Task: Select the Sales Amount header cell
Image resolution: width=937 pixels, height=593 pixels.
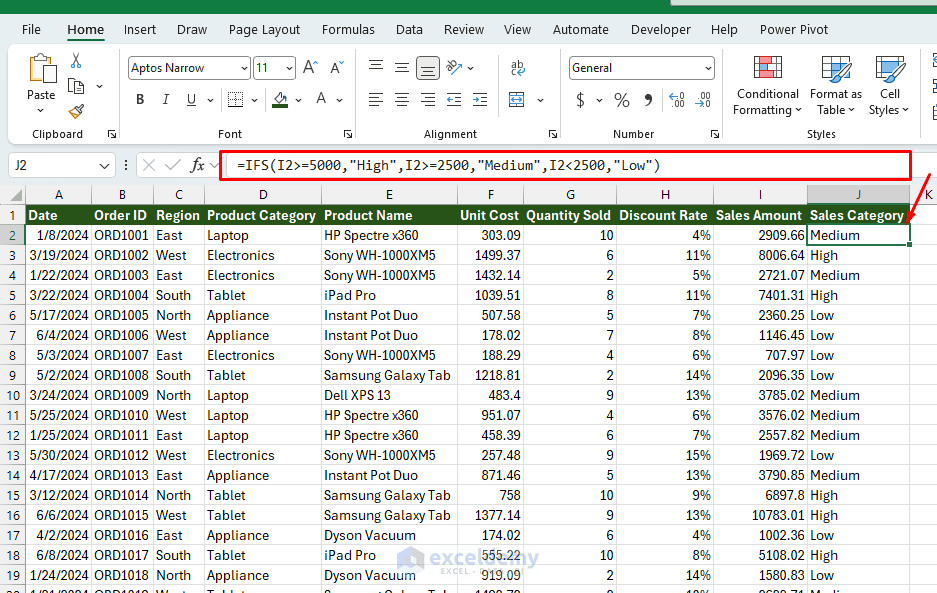Action: [760, 215]
